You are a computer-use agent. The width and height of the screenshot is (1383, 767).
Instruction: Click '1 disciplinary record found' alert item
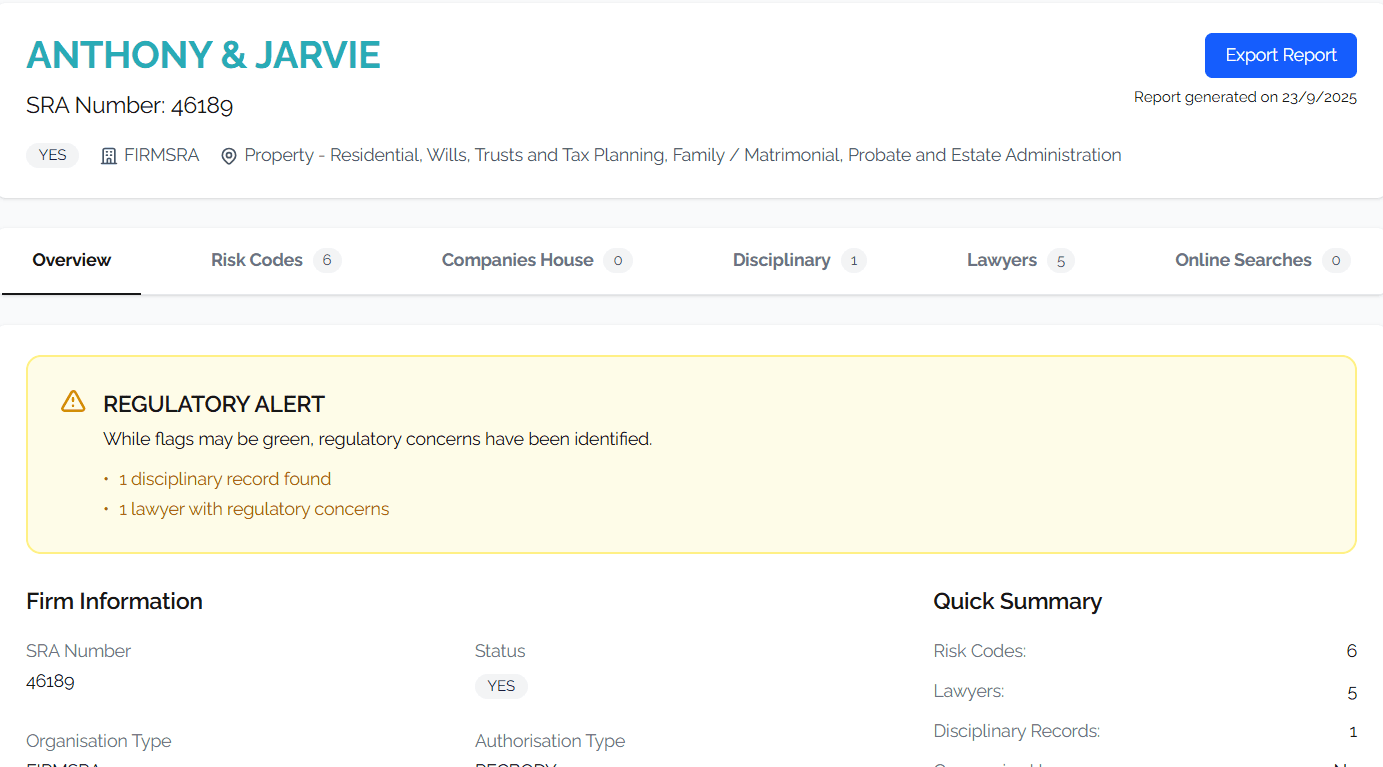(225, 479)
